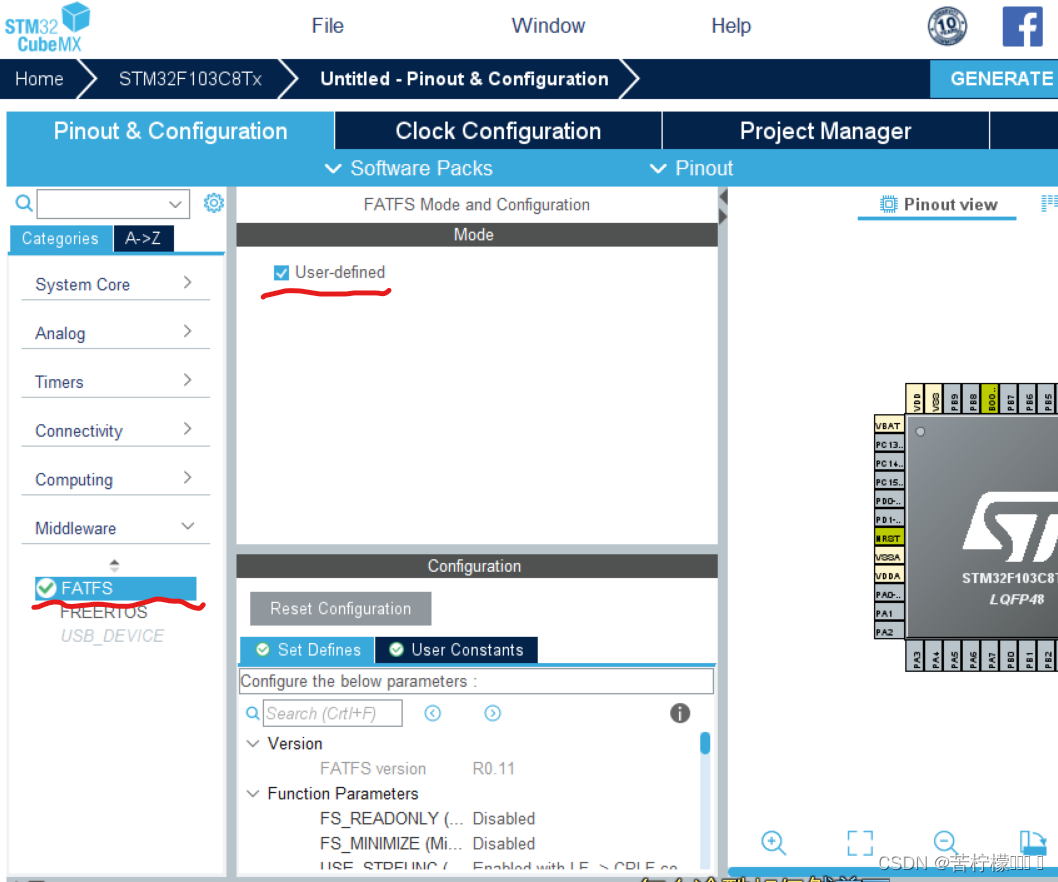This screenshot has width=1058, height=882.
Task: Click the STM32F103C8Tx breadcrumb
Action: click(x=190, y=79)
